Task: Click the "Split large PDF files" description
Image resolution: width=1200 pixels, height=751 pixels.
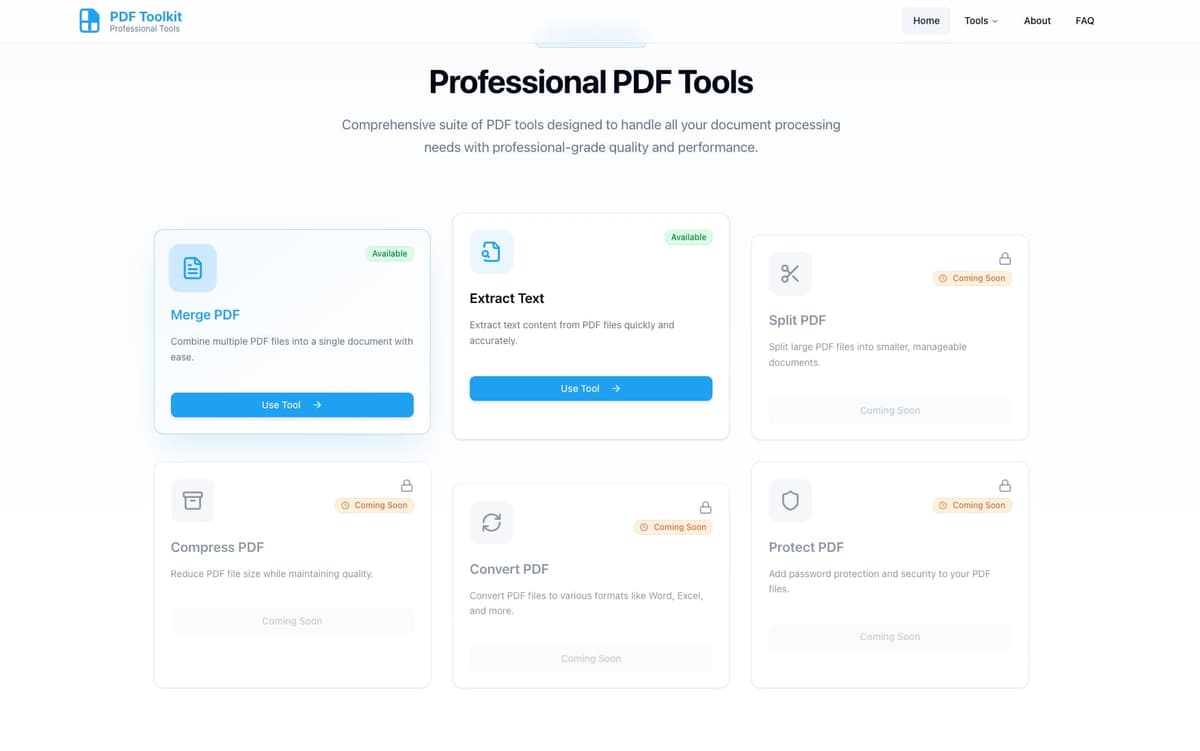Action: [868, 354]
